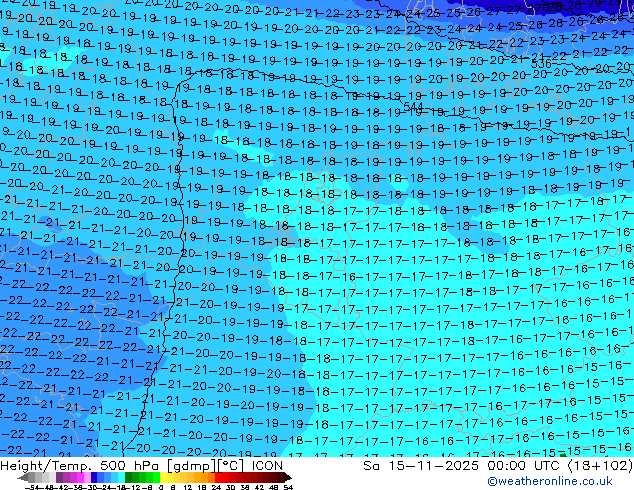
Task: Click the "544" height contour label
Action: tap(413, 107)
